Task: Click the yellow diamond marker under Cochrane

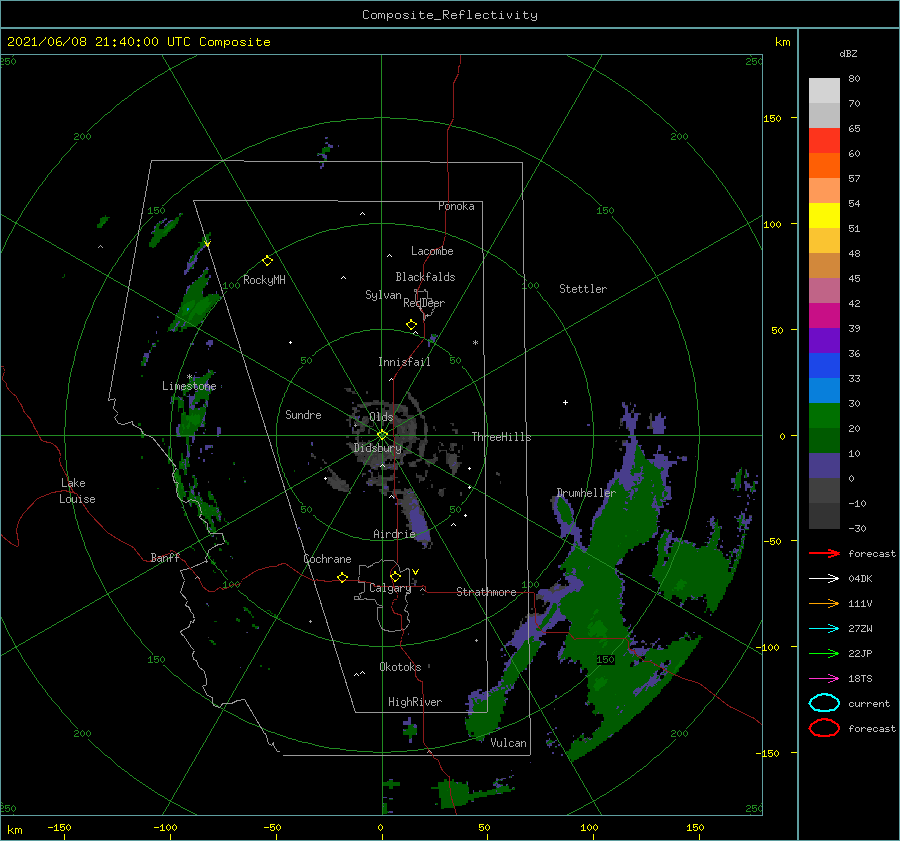Action: tap(342, 578)
